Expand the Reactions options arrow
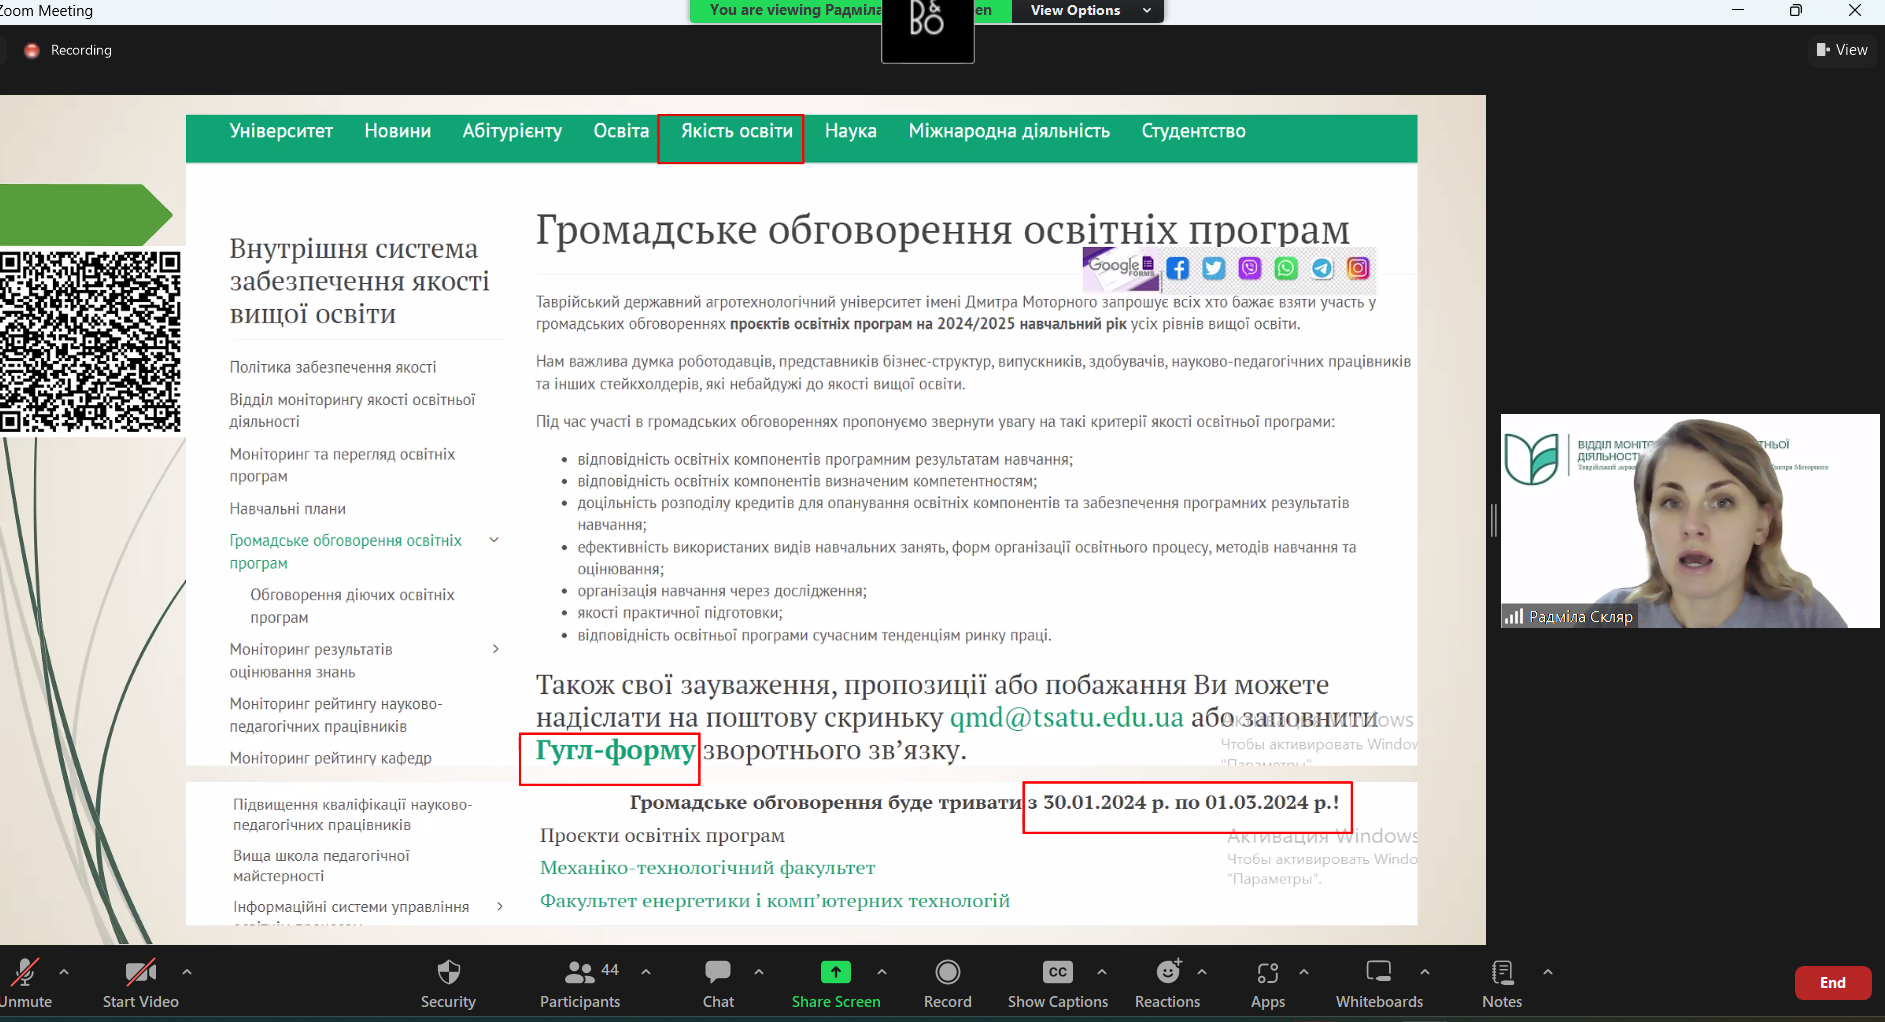The image size is (1885, 1022). point(1202,972)
